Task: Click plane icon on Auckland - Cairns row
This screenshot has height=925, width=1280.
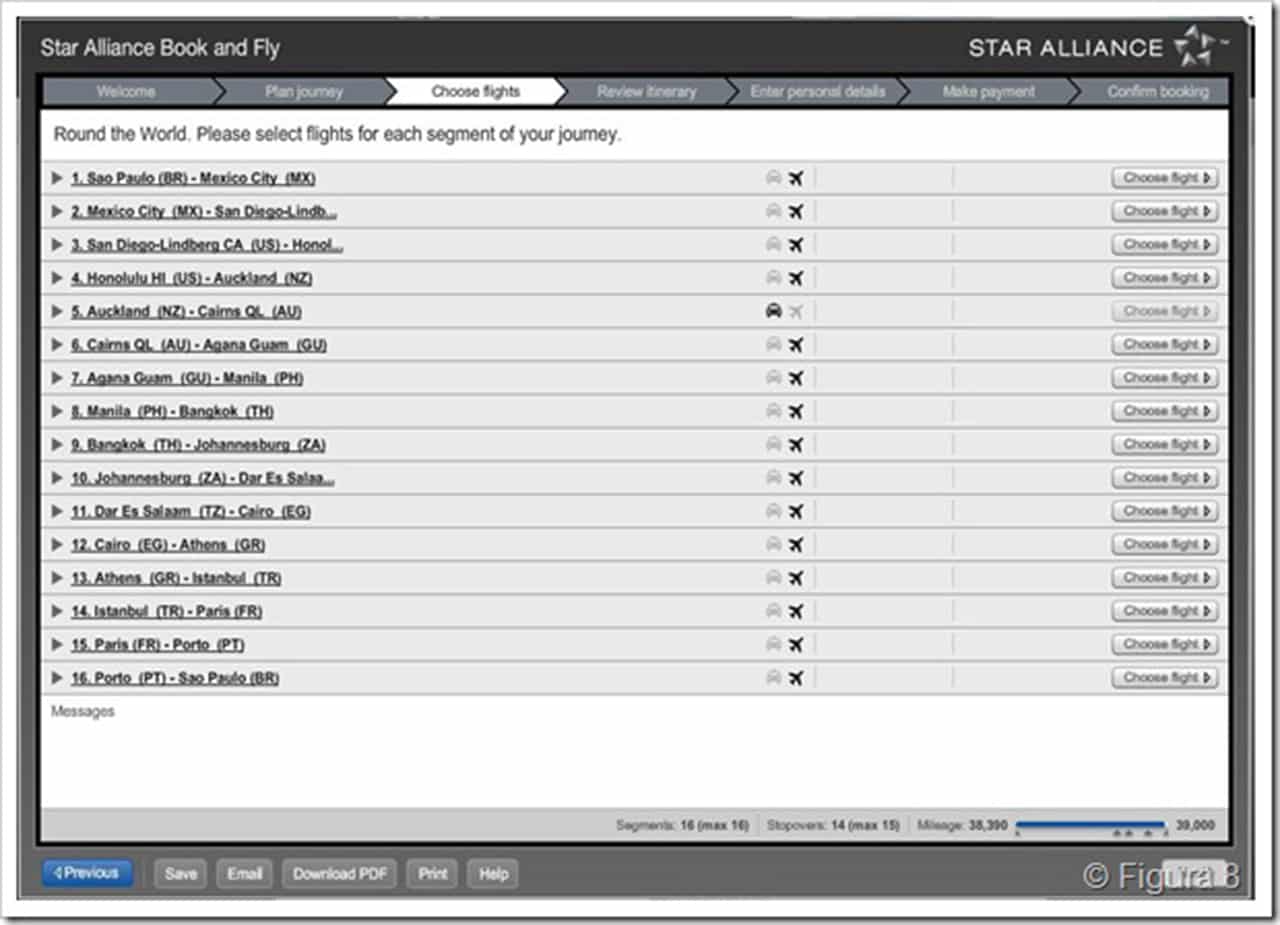Action: (796, 311)
